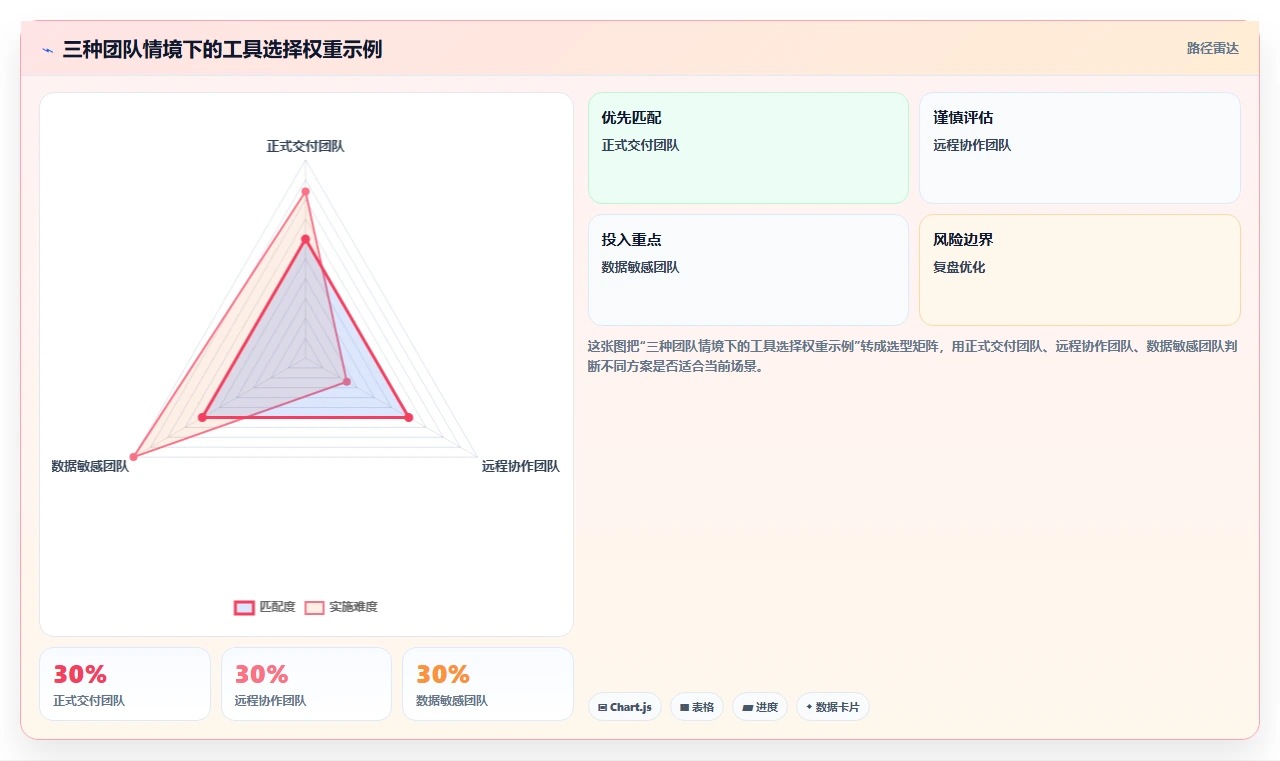Click 复盘优化 text in 风险边界 card

(x=959, y=267)
